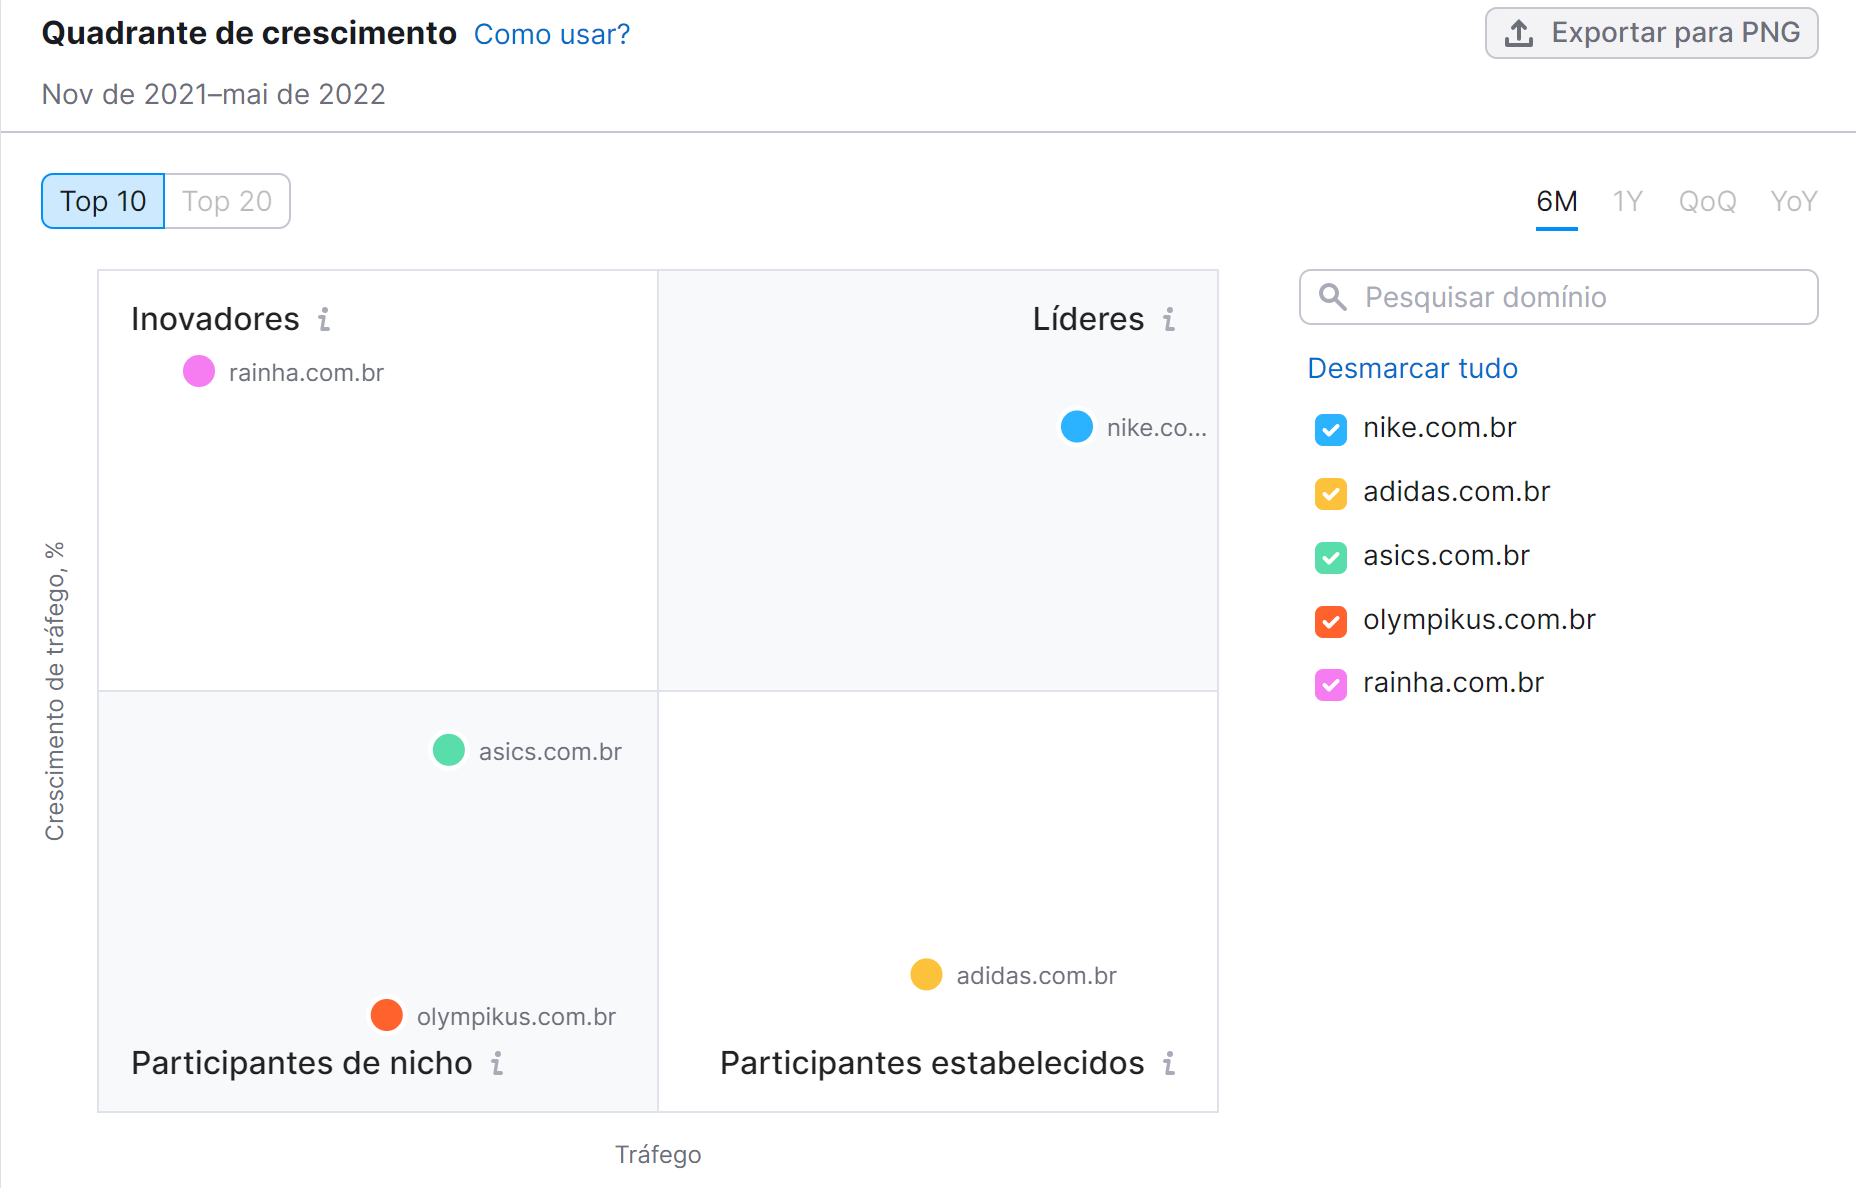The height and width of the screenshot is (1188, 1856).
Task: Uncheck the nike.com.br domain
Action: tap(1330, 430)
